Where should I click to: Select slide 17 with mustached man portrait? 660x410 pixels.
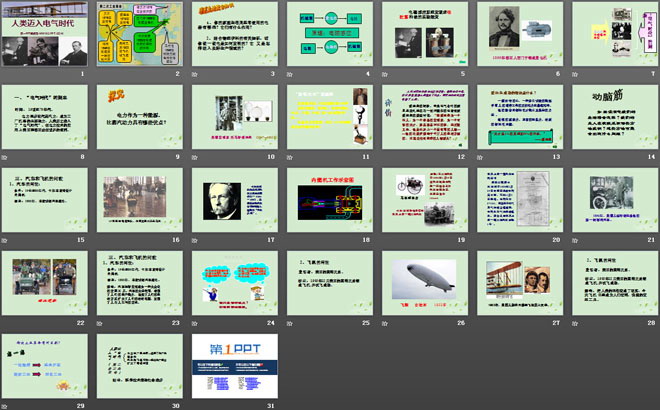click(235, 200)
